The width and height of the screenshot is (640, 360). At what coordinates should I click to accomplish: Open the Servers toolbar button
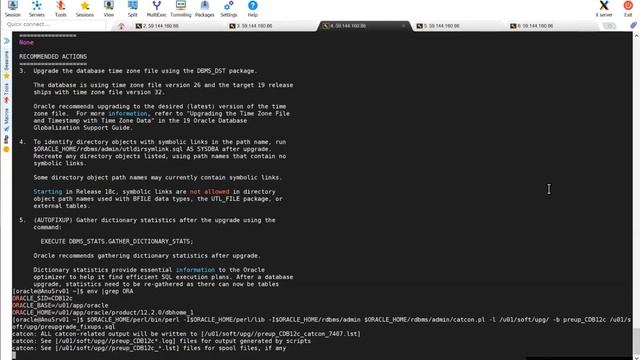37,9
